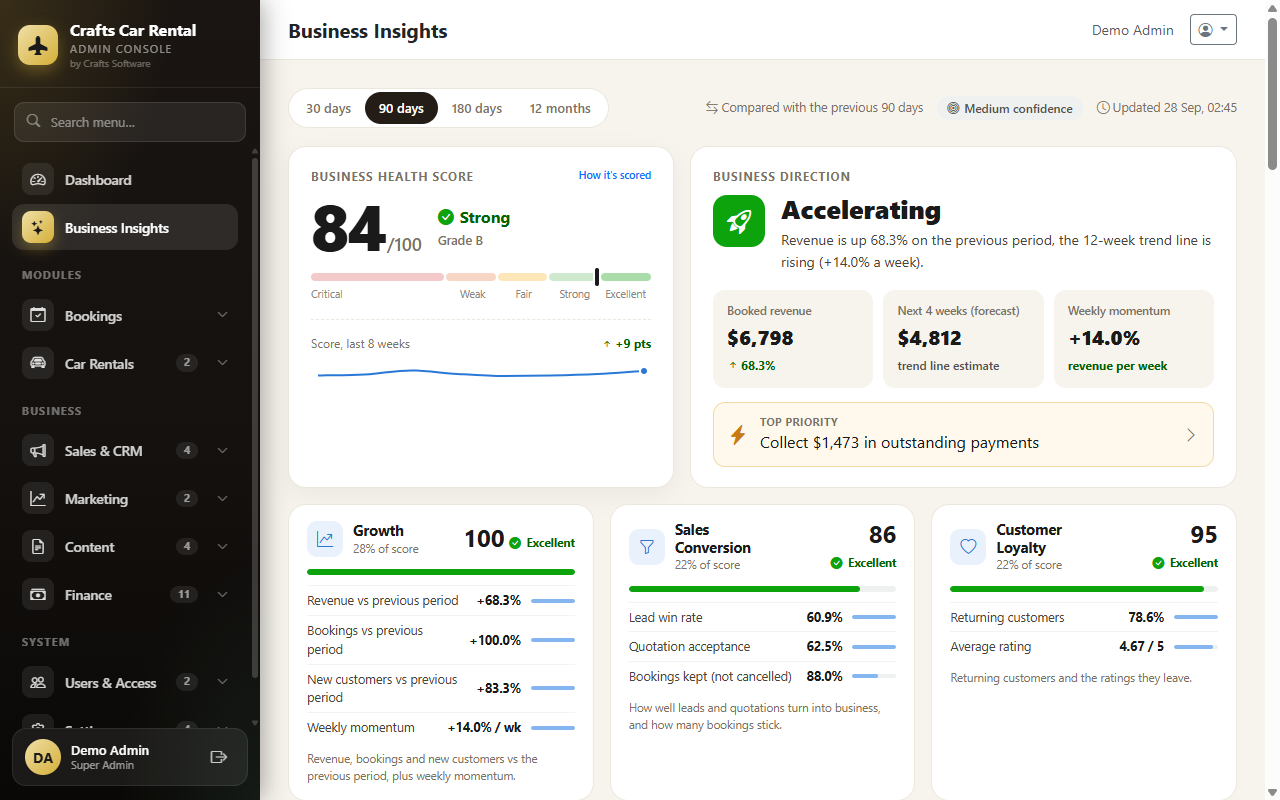Expand the Marketing submenu chevron
Image resolution: width=1280 pixels, height=800 pixels.
coord(222,499)
